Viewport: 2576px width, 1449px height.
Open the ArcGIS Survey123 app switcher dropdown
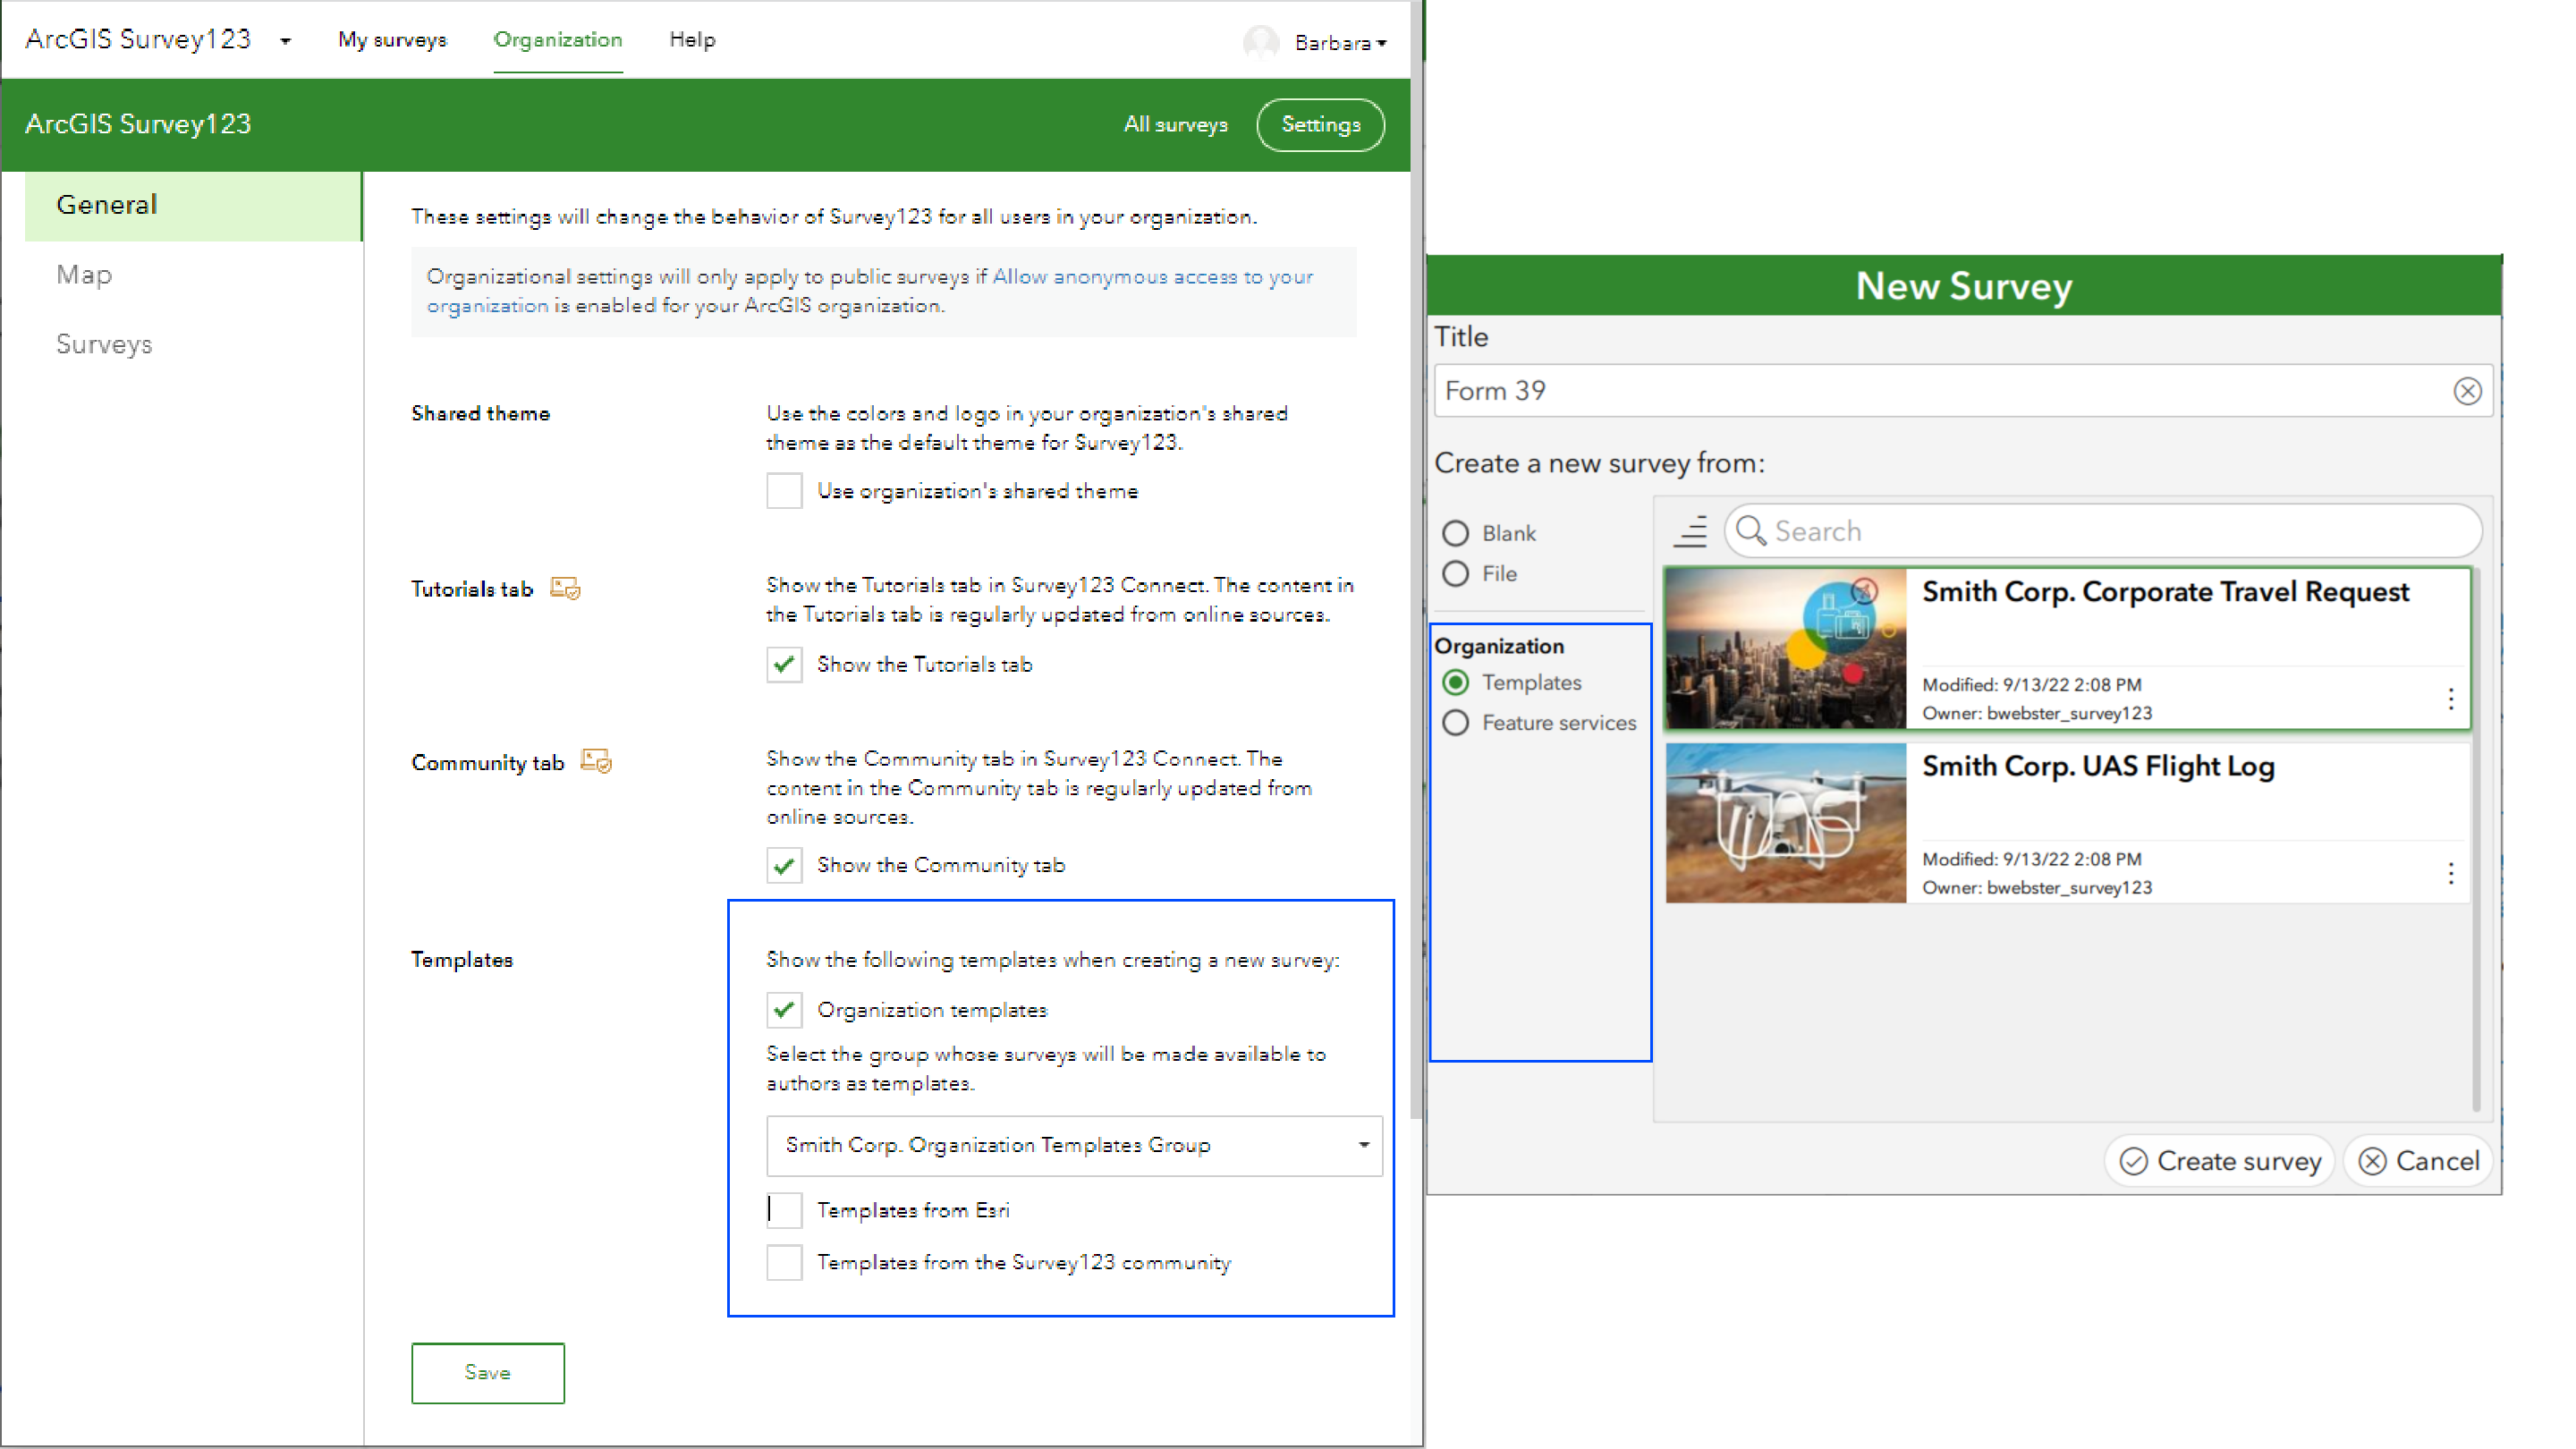(x=285, y=40)
